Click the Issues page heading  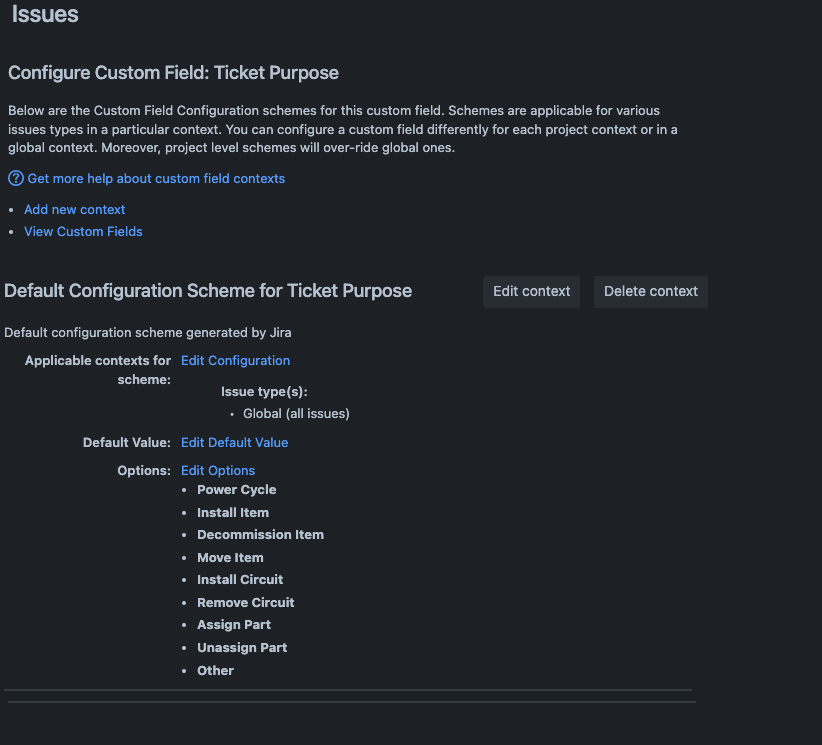[45, 15]
